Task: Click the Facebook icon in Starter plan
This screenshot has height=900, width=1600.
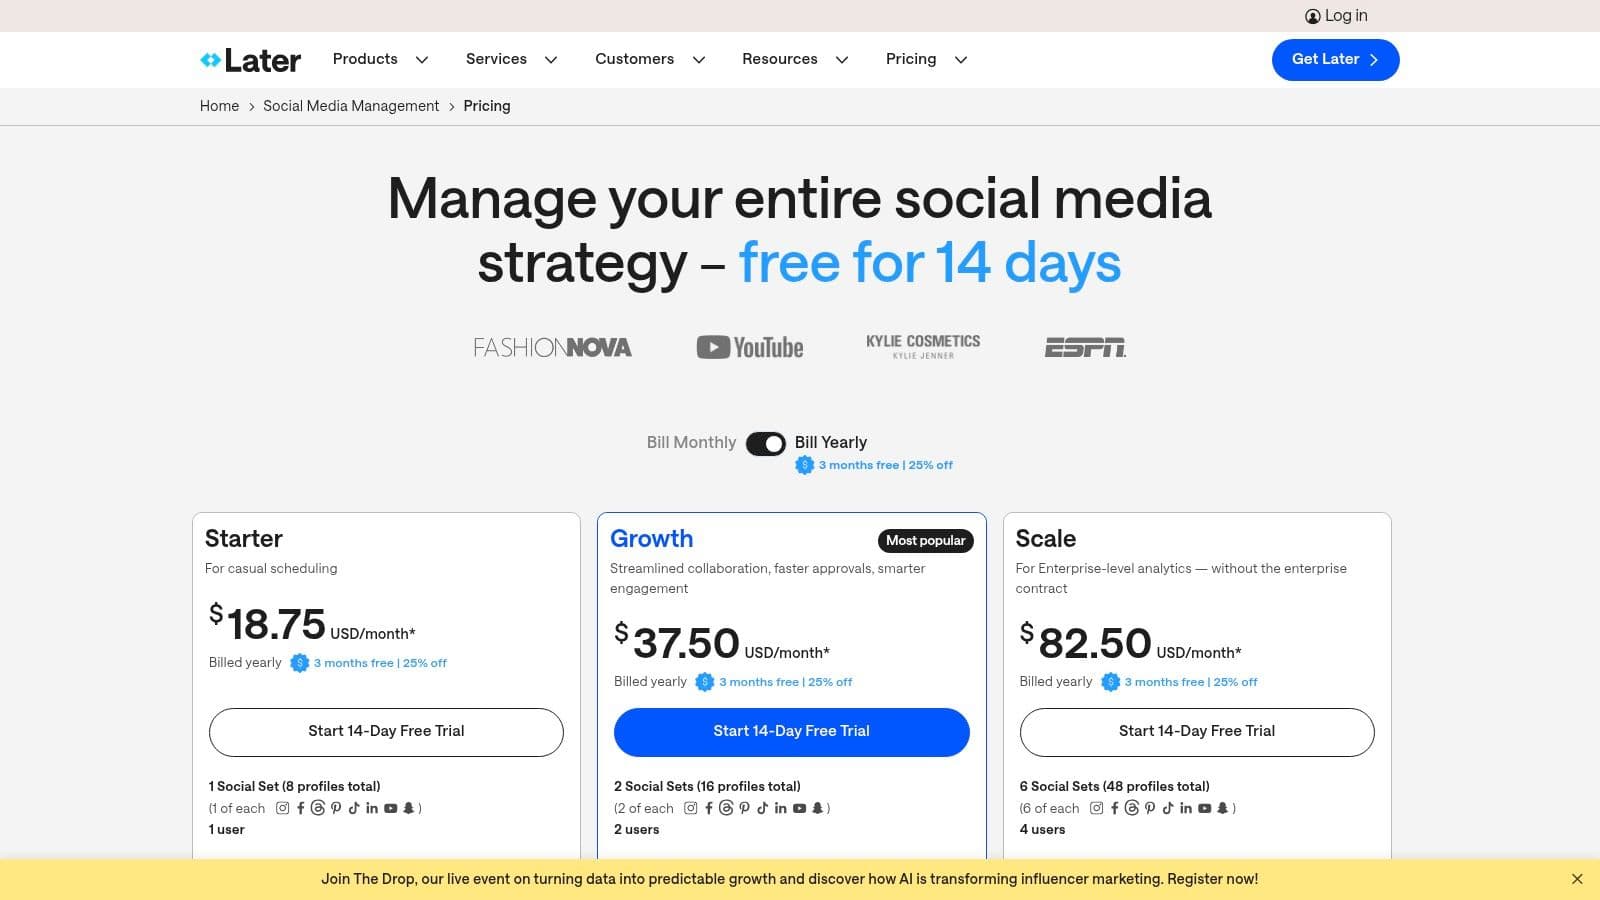Action: coord(300,808)
